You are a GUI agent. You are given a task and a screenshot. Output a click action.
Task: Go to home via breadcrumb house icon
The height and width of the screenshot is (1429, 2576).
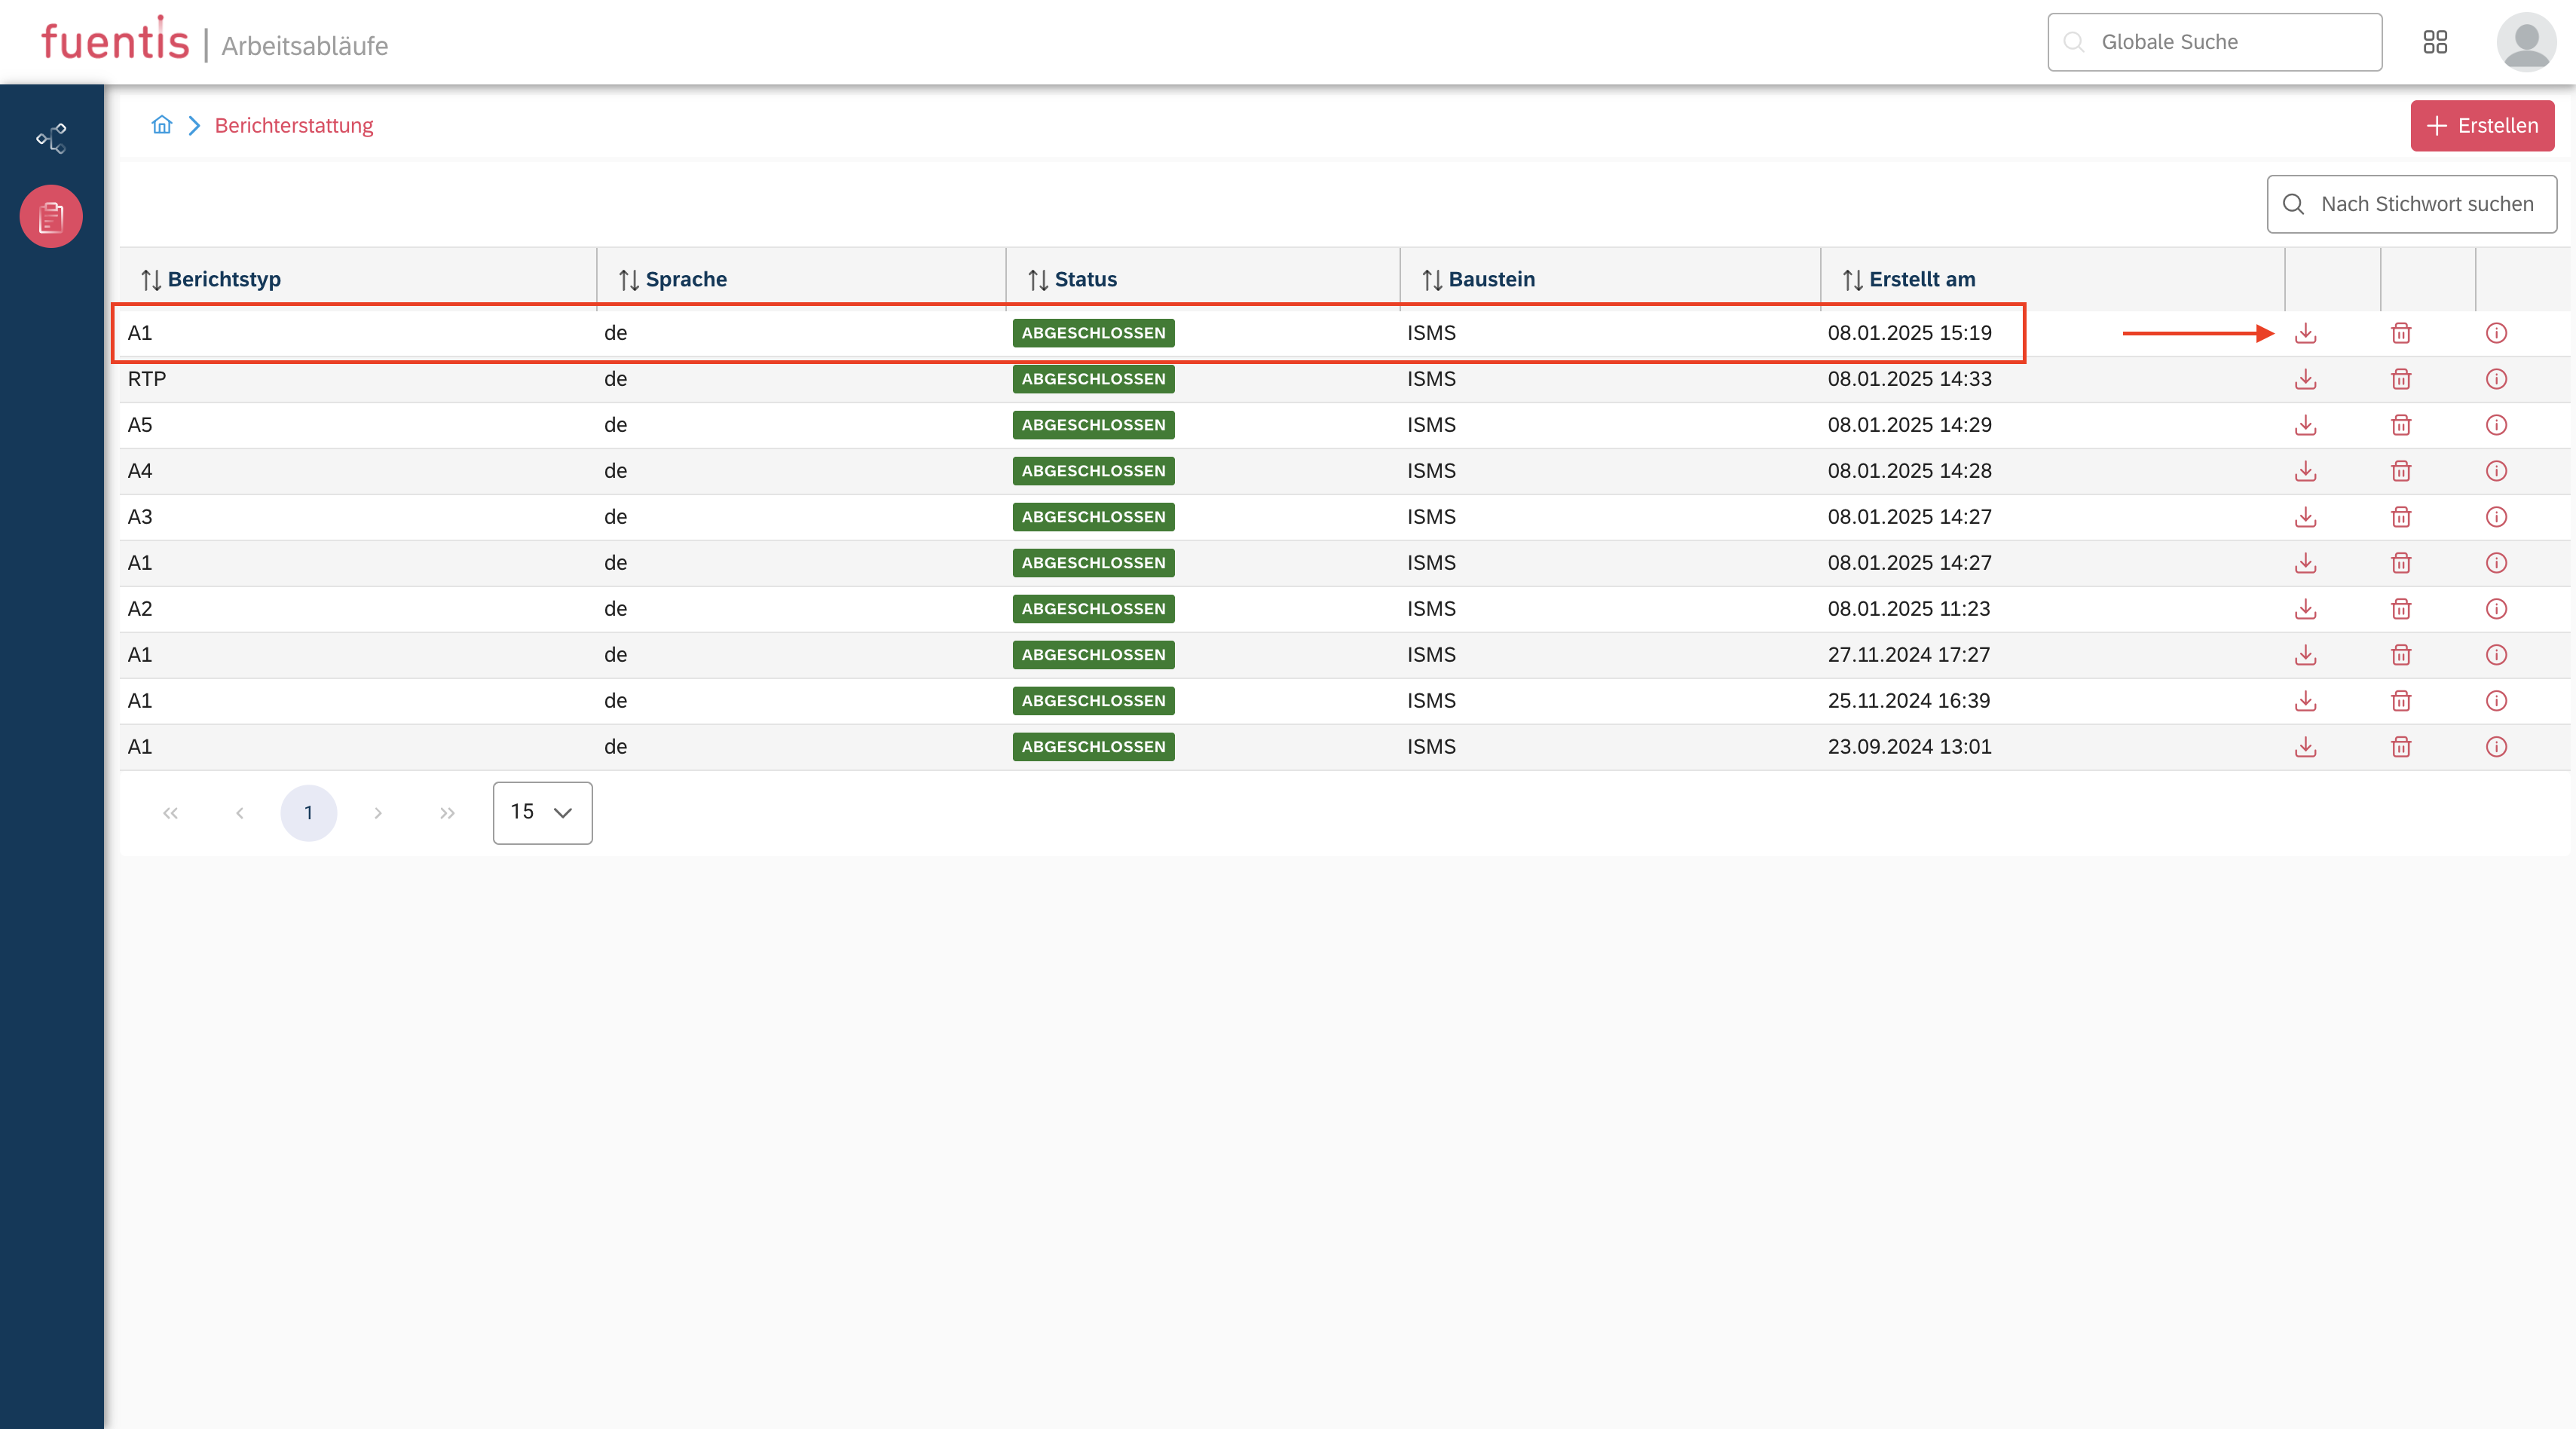pyautogui.click(x=161, y=125)
